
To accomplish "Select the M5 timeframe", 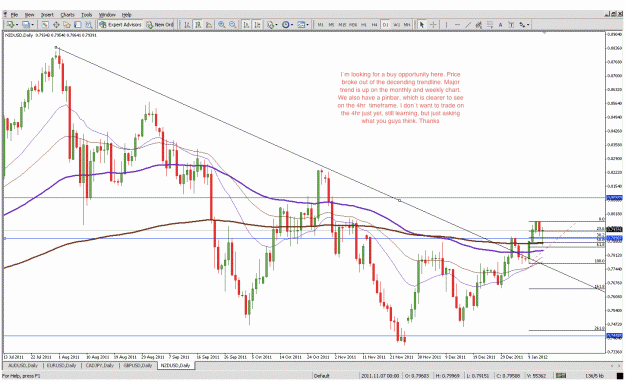I will [331, 25].
